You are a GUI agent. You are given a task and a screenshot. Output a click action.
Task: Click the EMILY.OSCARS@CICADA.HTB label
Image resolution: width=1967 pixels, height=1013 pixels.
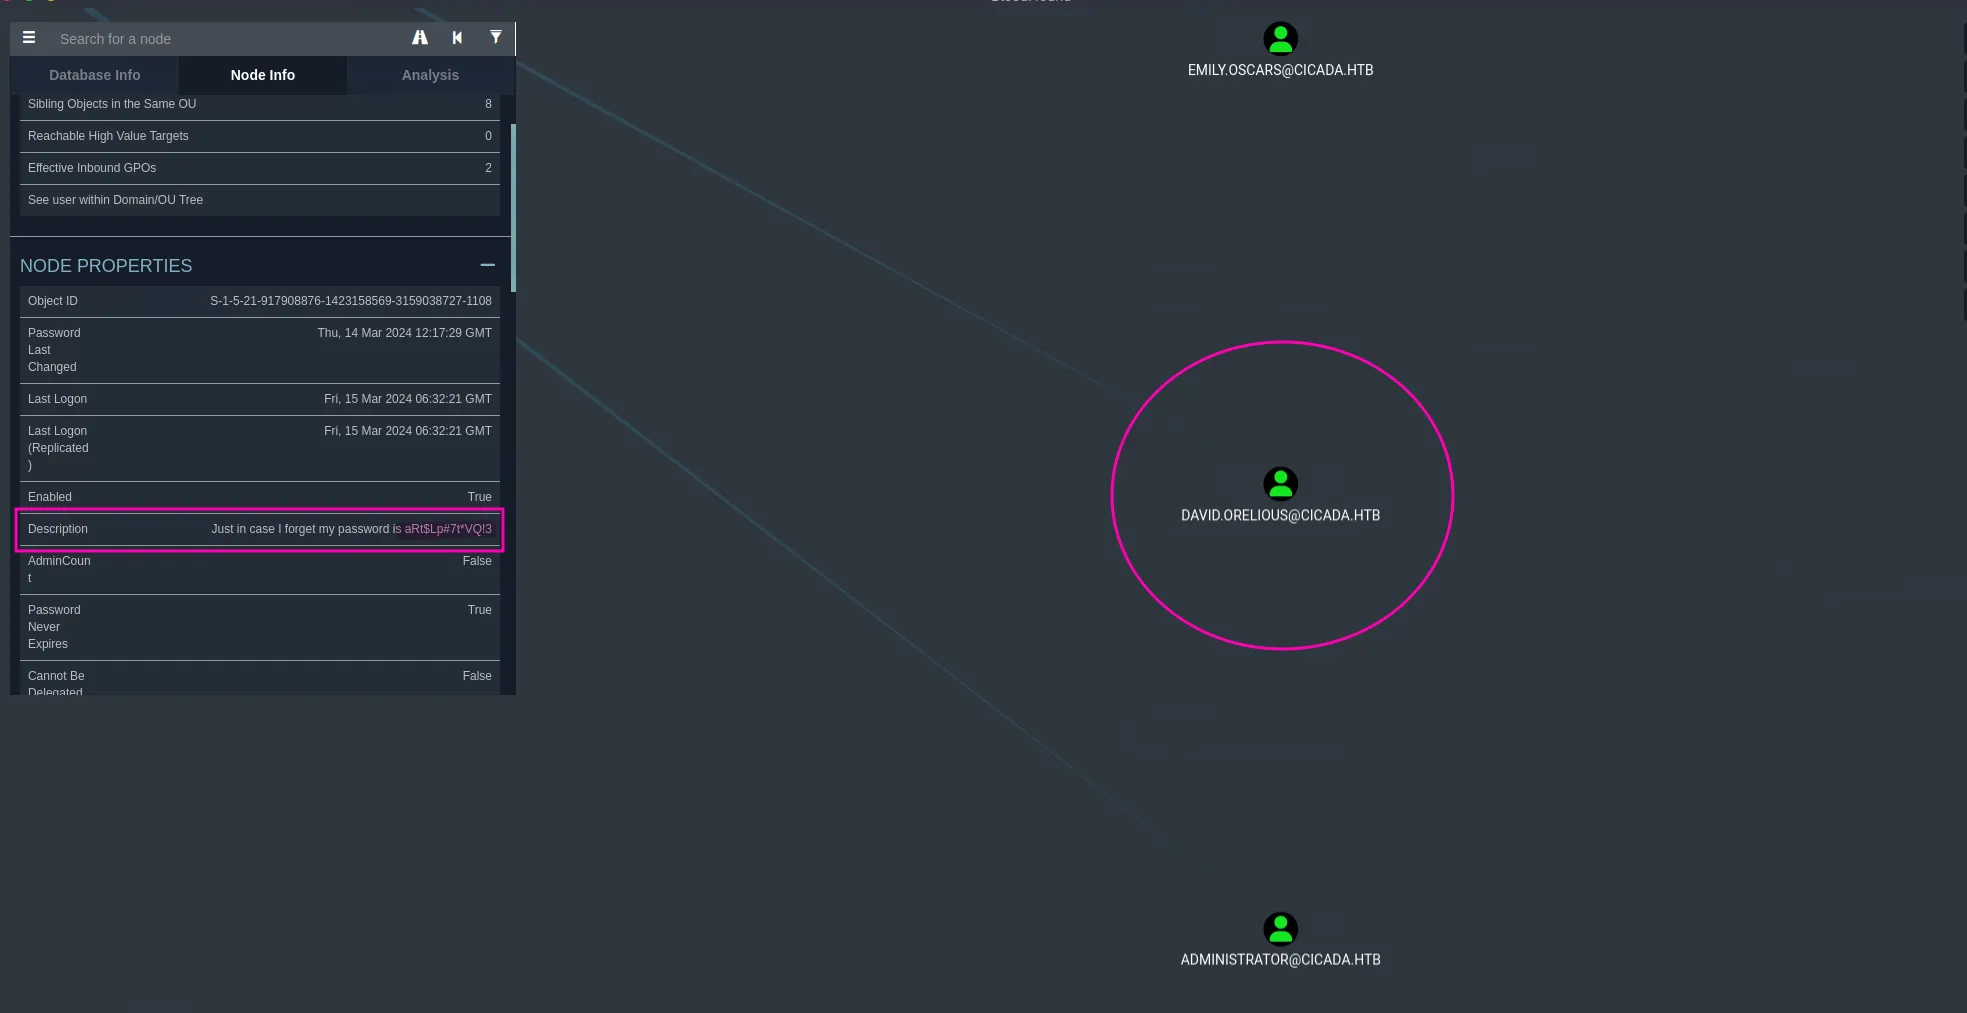(x=1280, y=70)
